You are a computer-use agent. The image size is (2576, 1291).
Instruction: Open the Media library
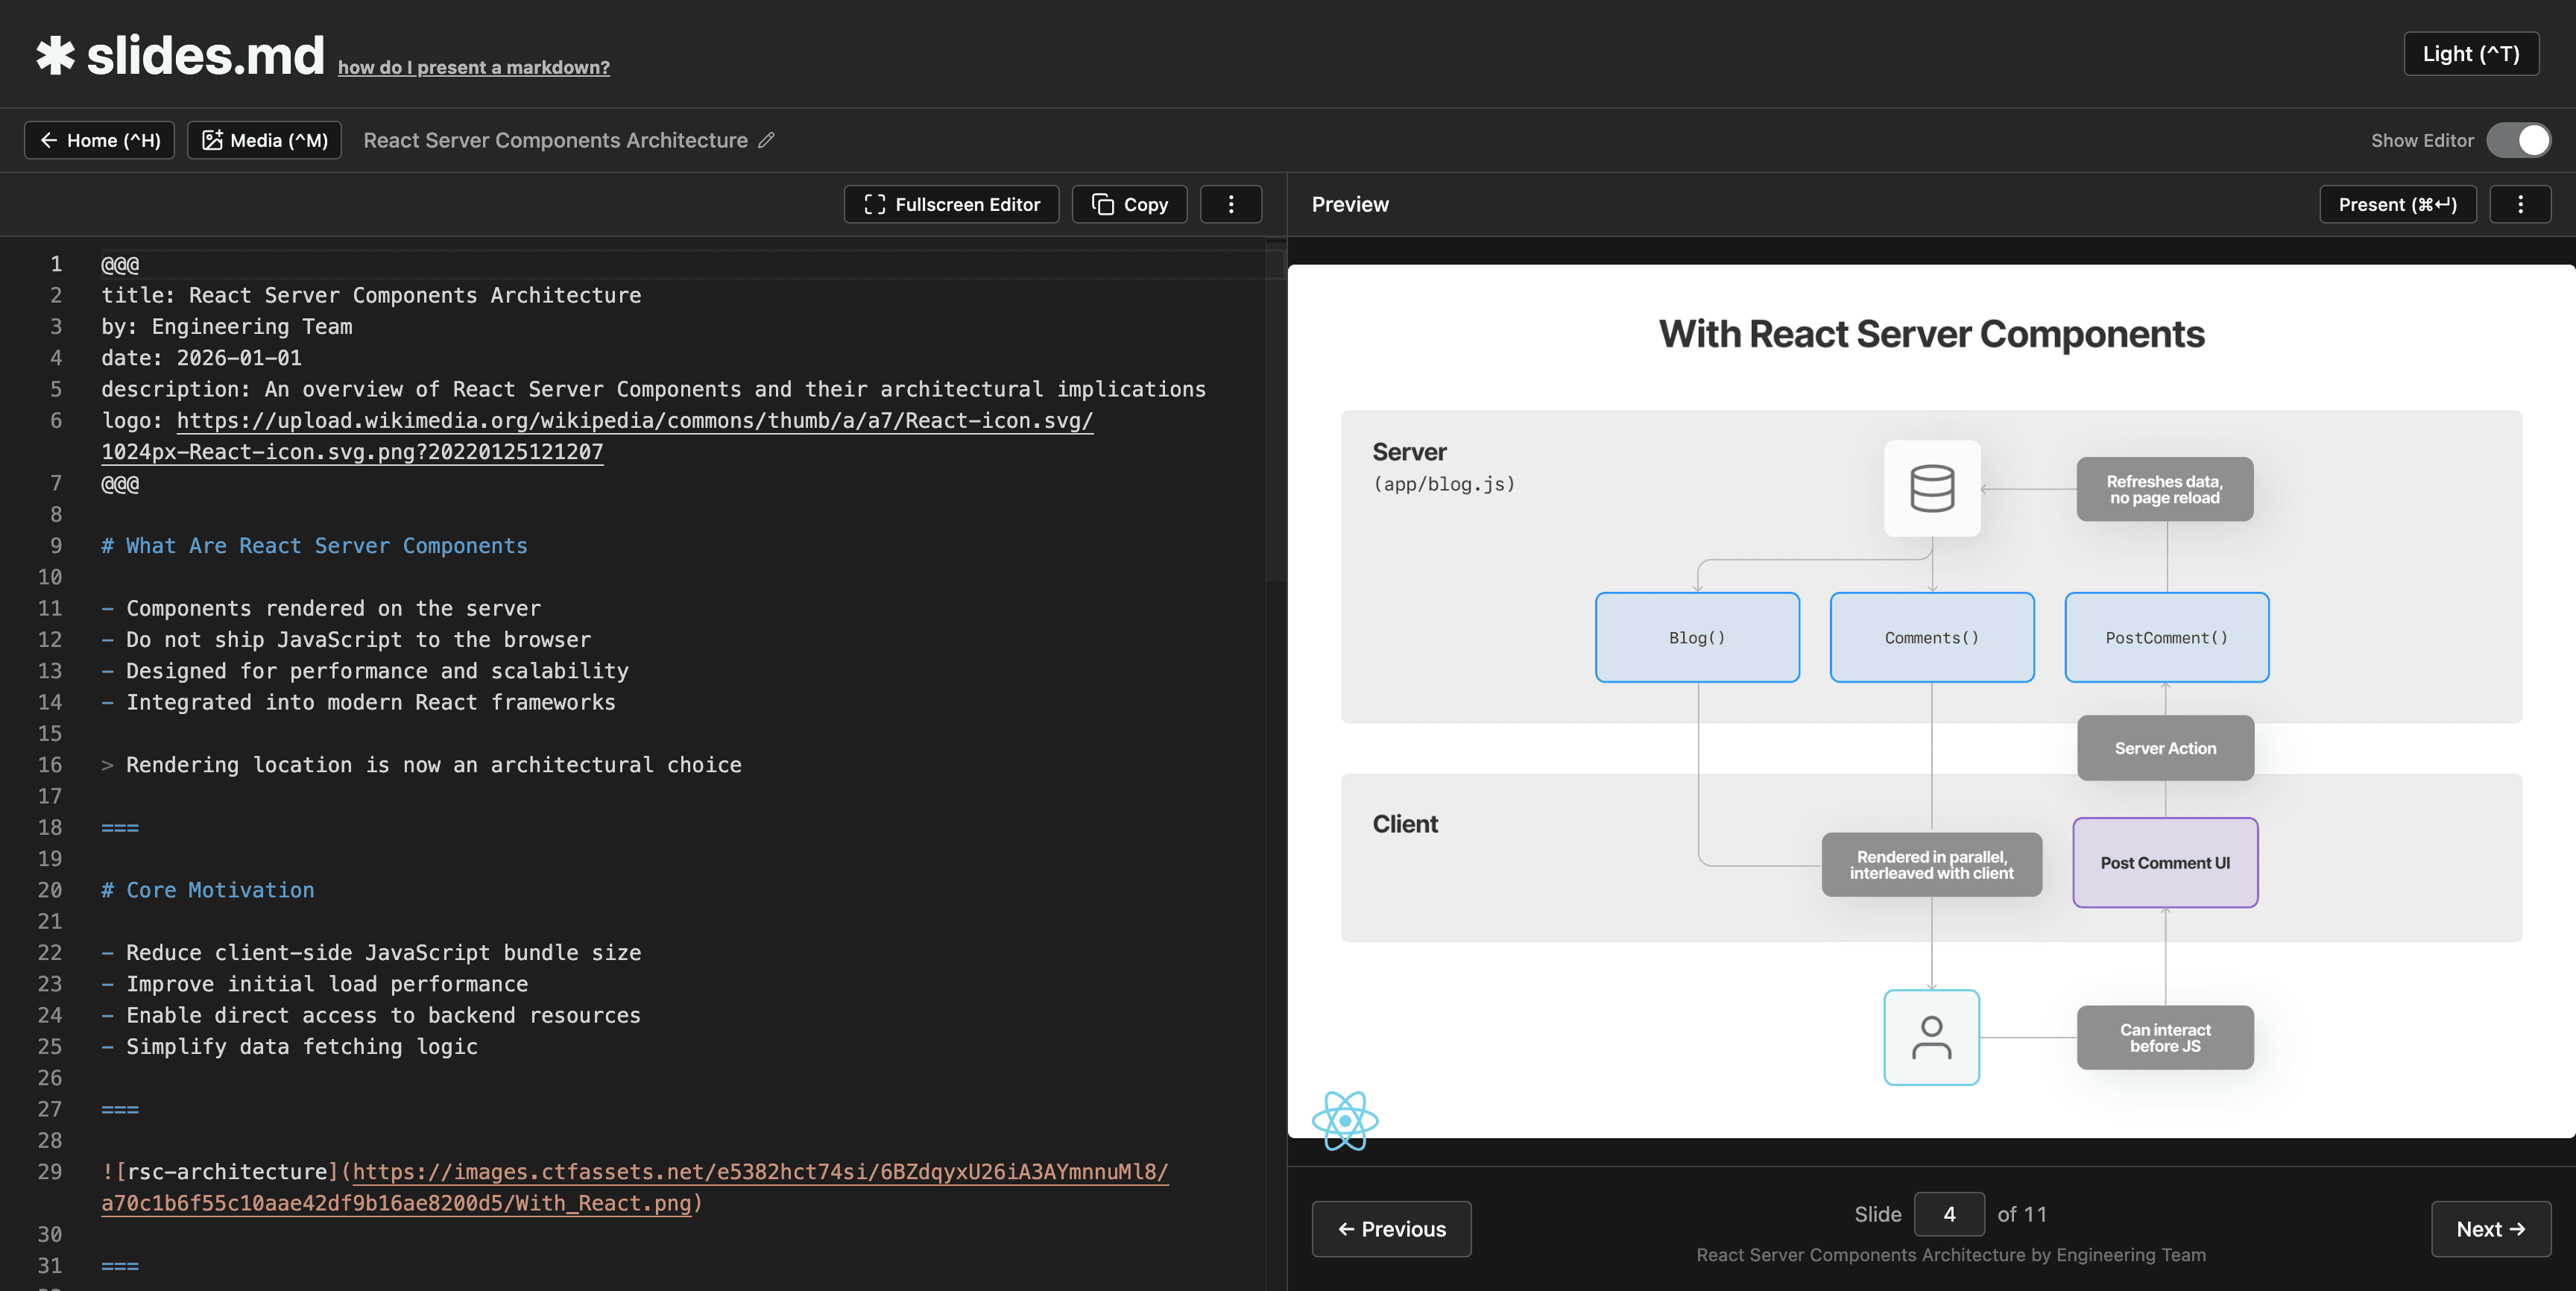[265, 141]
